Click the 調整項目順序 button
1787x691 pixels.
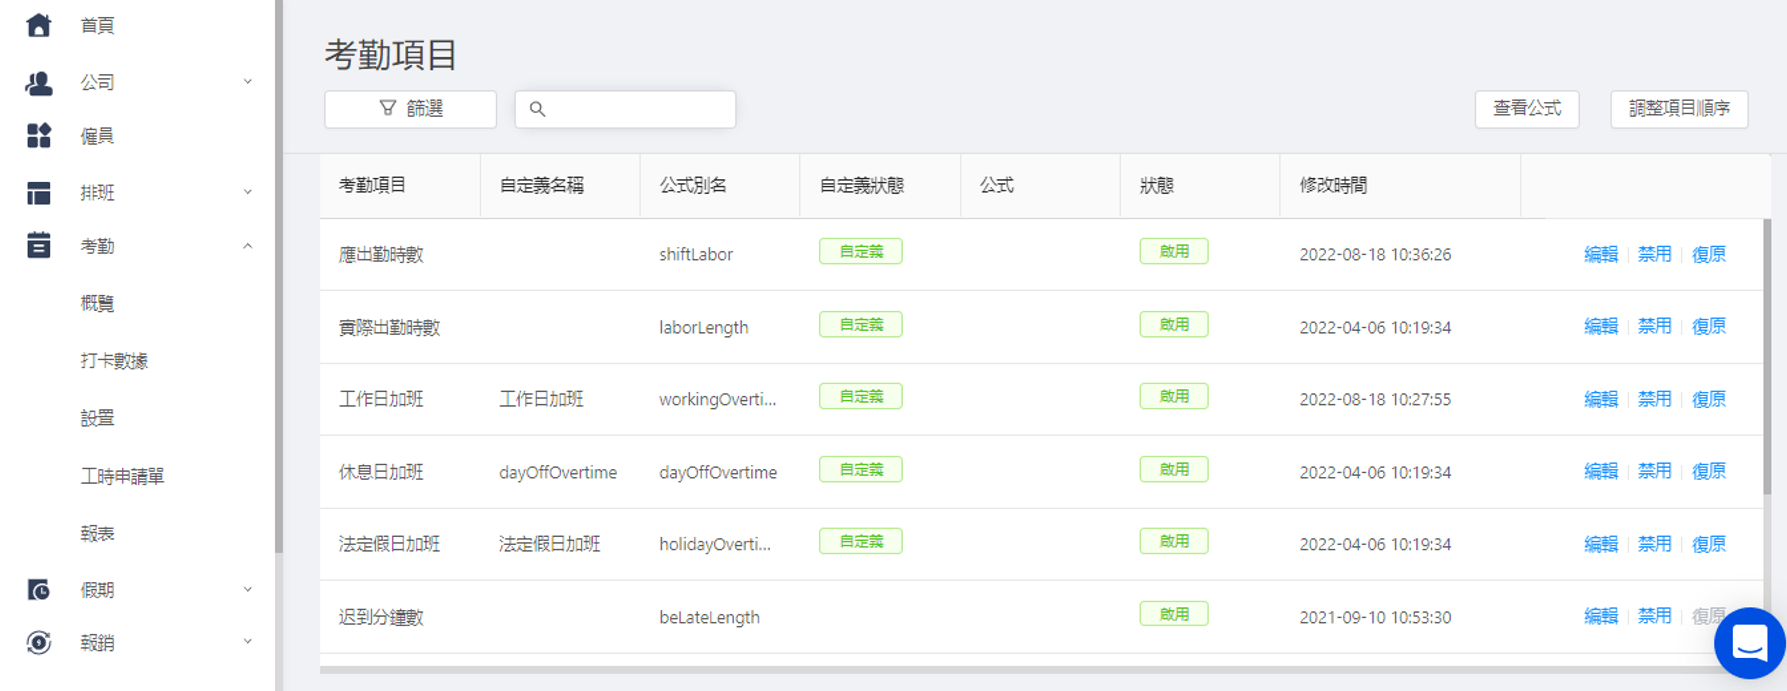pos(1679,109)
